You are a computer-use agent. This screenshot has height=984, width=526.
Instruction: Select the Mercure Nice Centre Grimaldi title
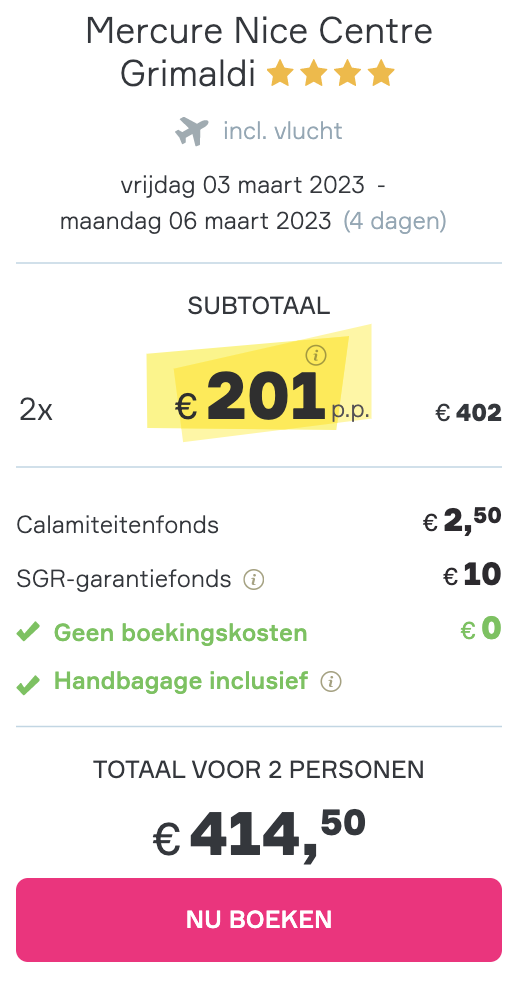coord(259,52)
